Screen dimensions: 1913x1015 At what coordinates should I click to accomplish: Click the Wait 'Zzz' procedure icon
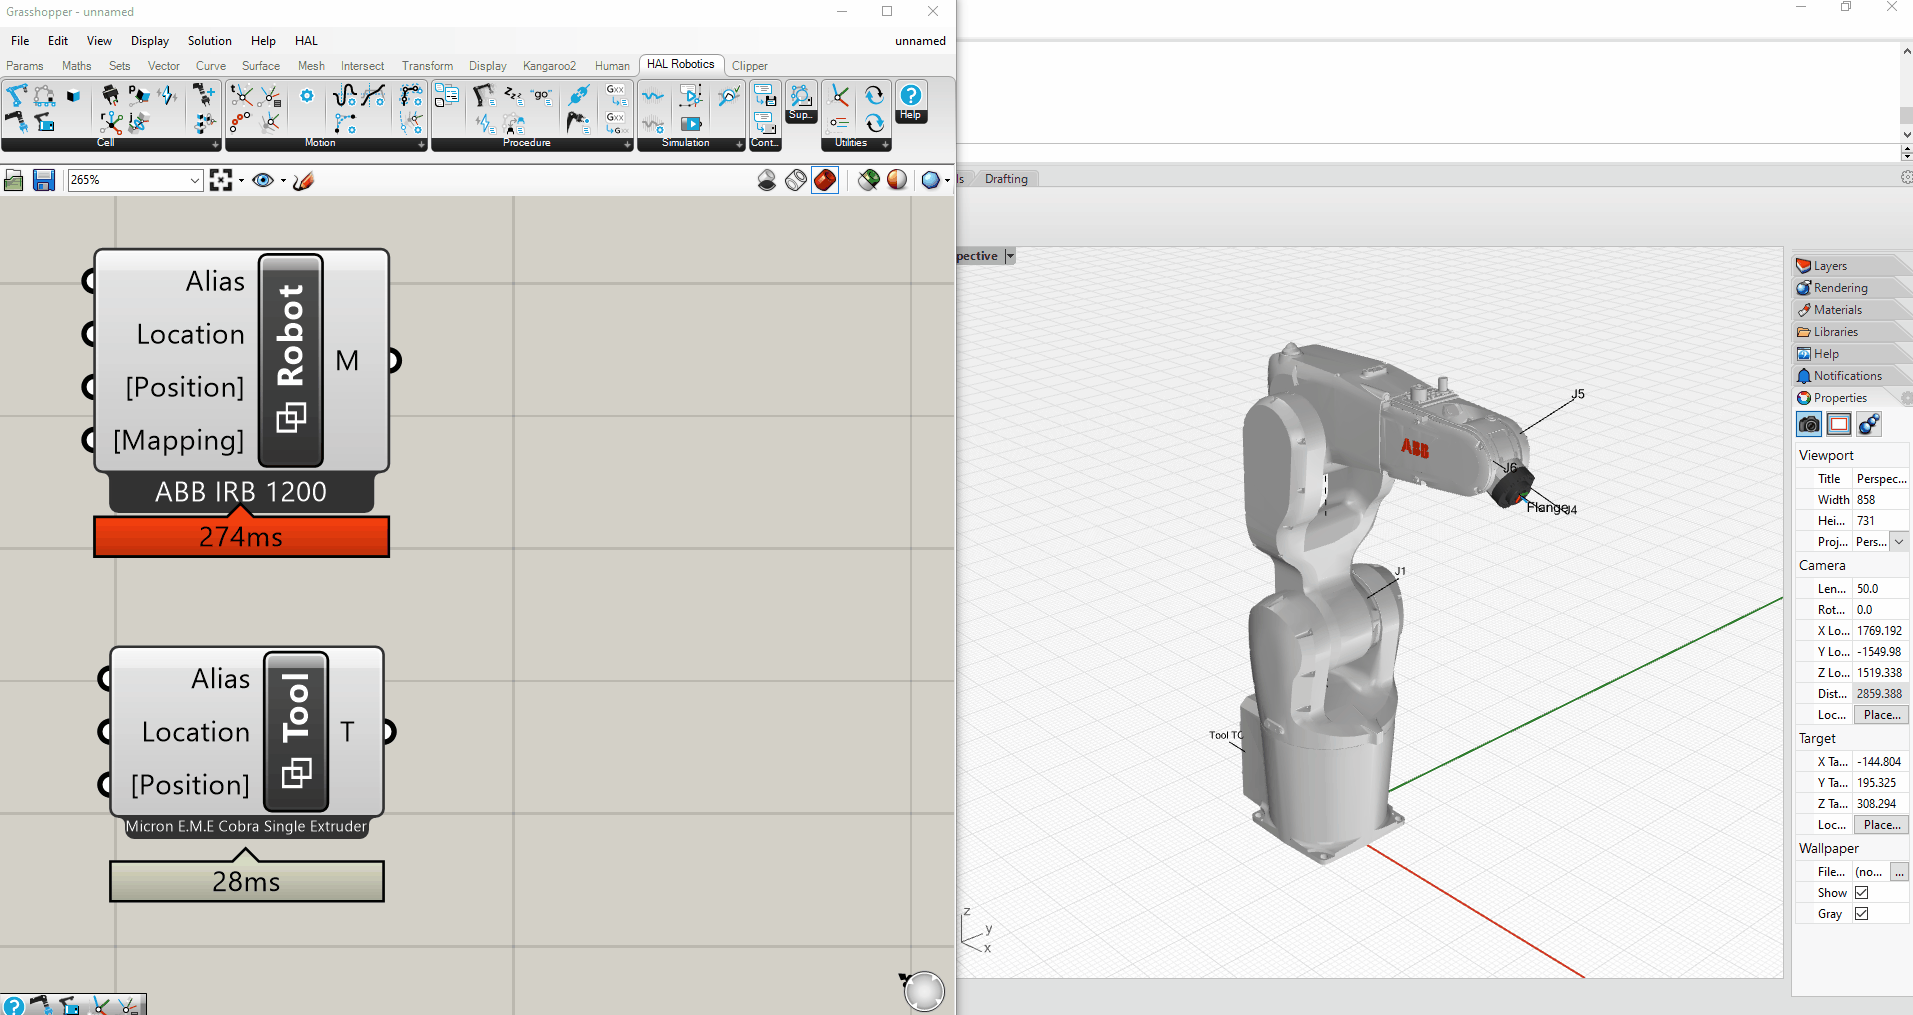pos(513,96)
